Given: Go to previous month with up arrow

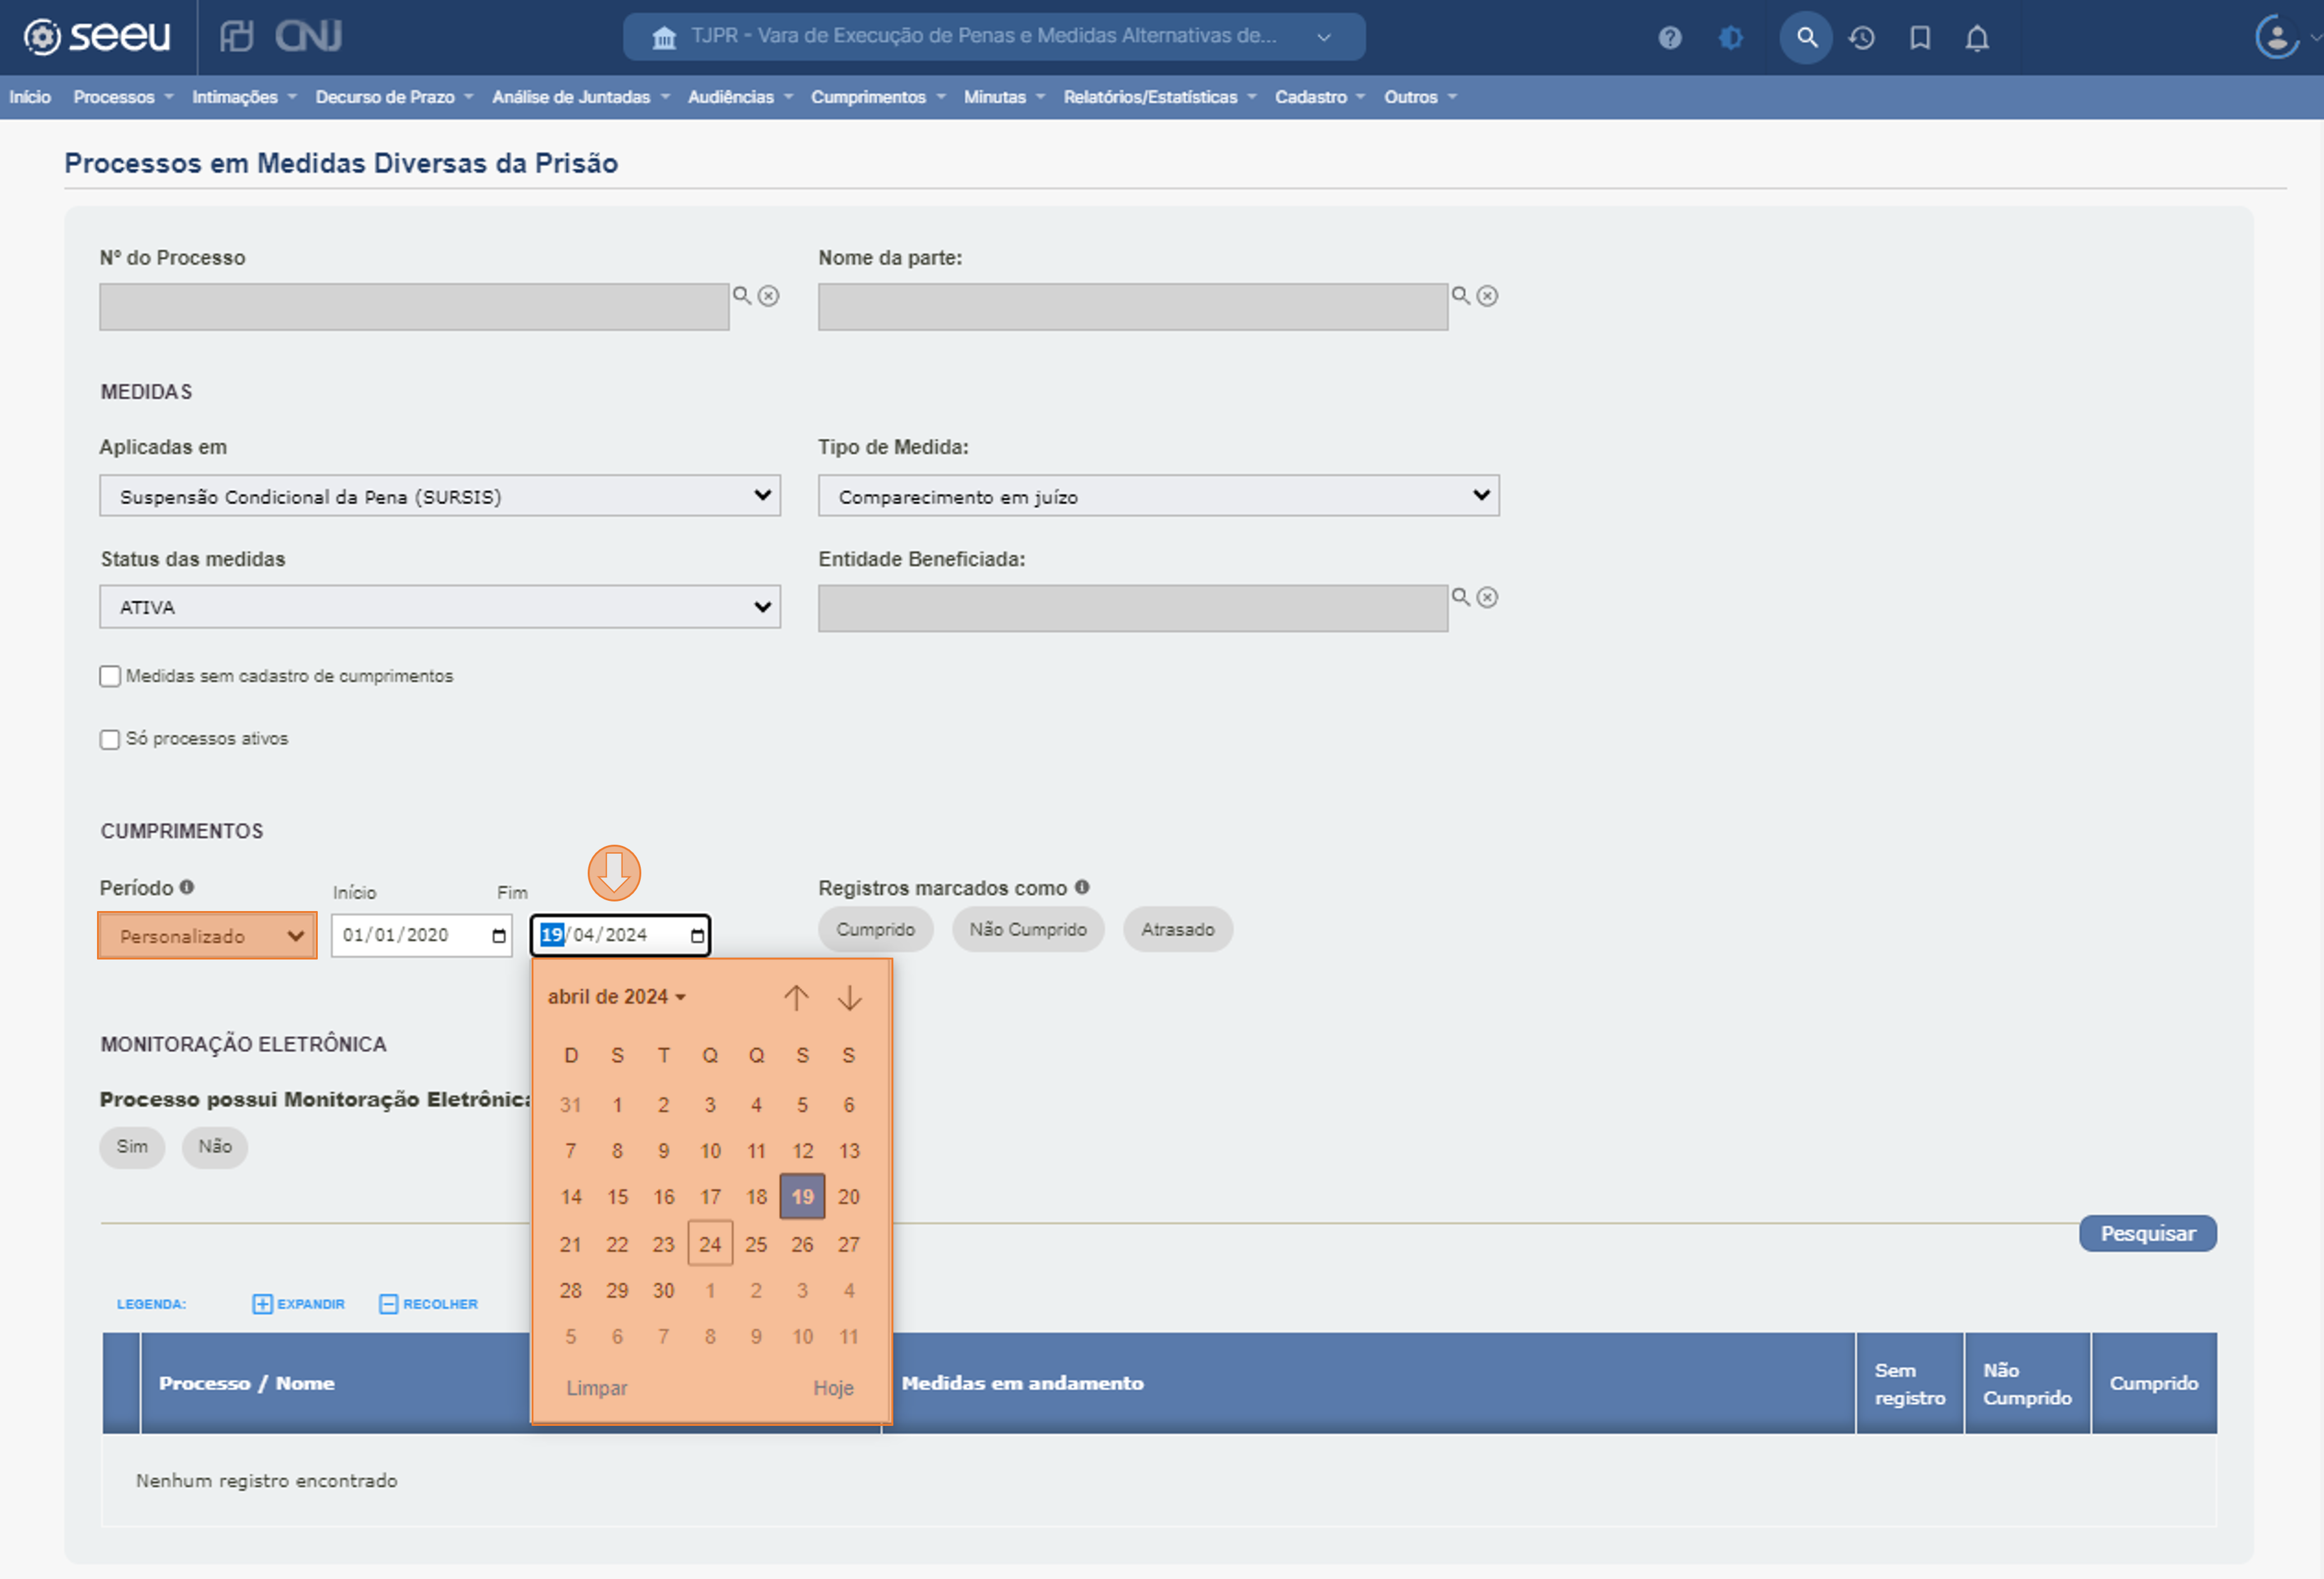Looking at the screenshot, I should click(796, 997).
